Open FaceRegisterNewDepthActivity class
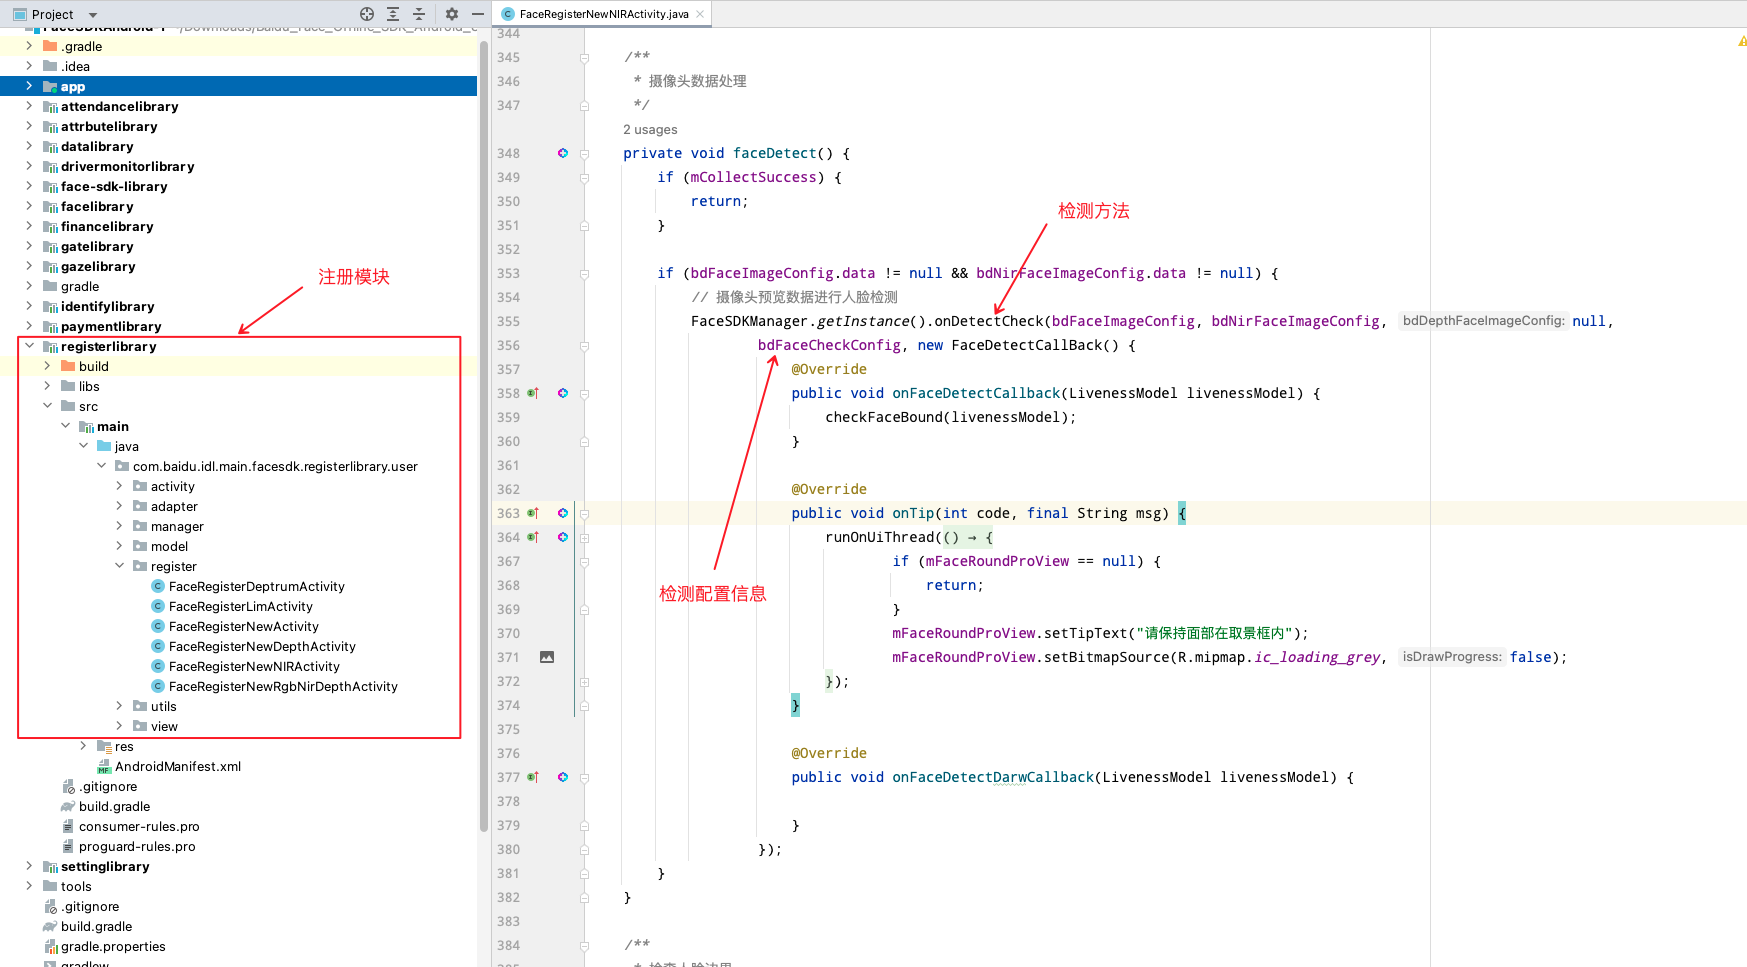Screen dimensions: 1747x967 [x=262, y=647]
